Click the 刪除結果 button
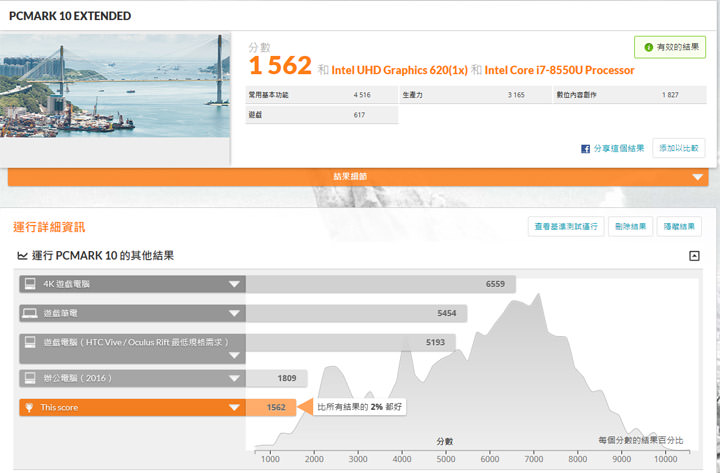Viewport: 720px width, 473px height. [x=632, y=226]
